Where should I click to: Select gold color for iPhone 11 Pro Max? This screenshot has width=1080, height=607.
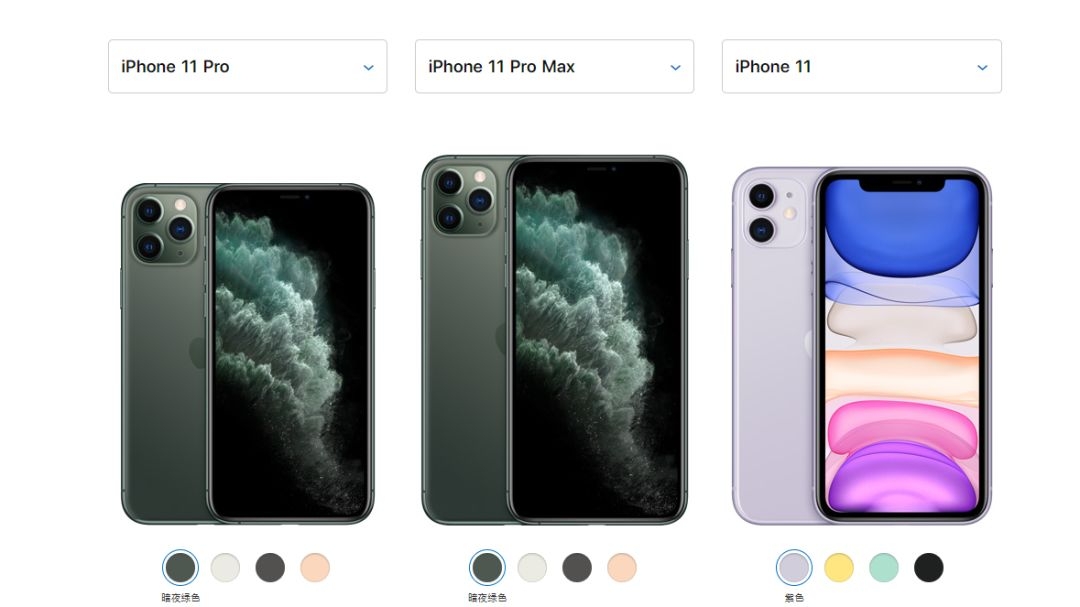coord(621,568)
